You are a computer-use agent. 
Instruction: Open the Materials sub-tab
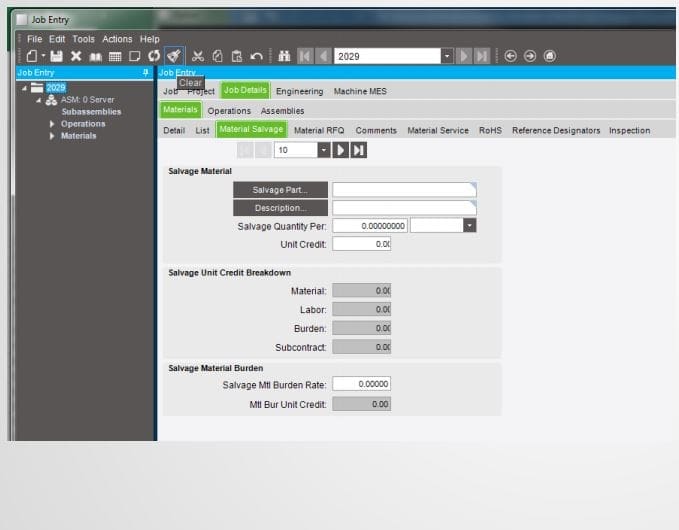181,110
